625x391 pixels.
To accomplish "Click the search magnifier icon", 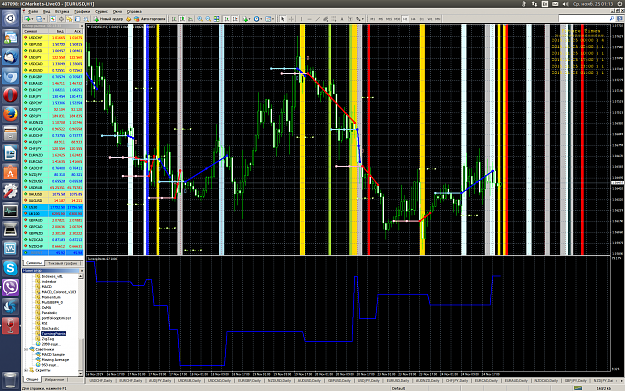I will (x=612, y=19).
